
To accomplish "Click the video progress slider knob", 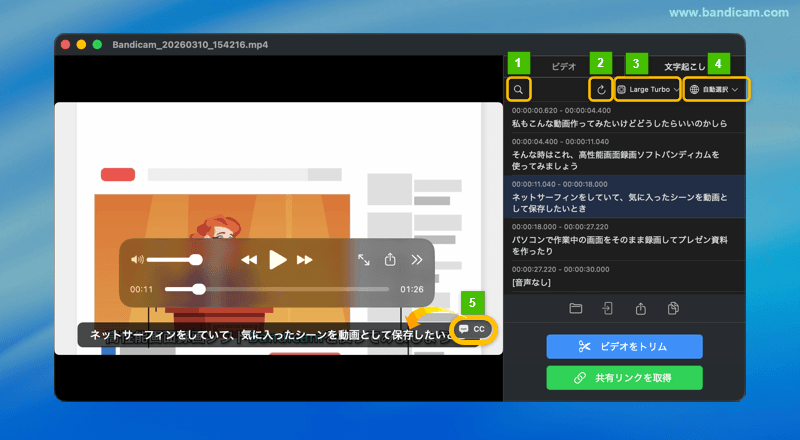I will pyautogui.click(x=199, y=289).
